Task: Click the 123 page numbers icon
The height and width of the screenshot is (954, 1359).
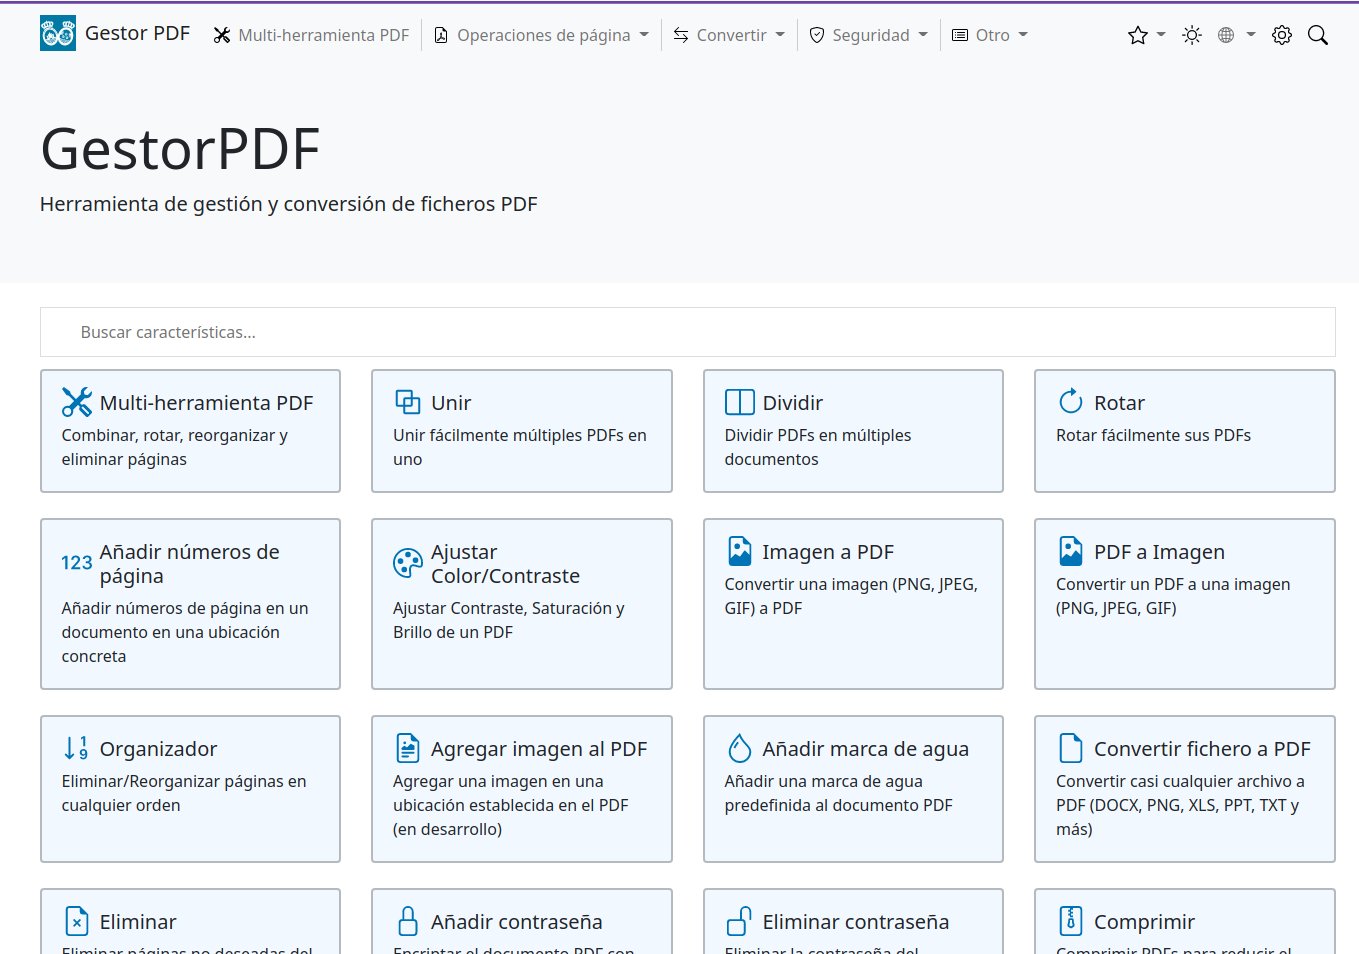Action: (77, 563)
